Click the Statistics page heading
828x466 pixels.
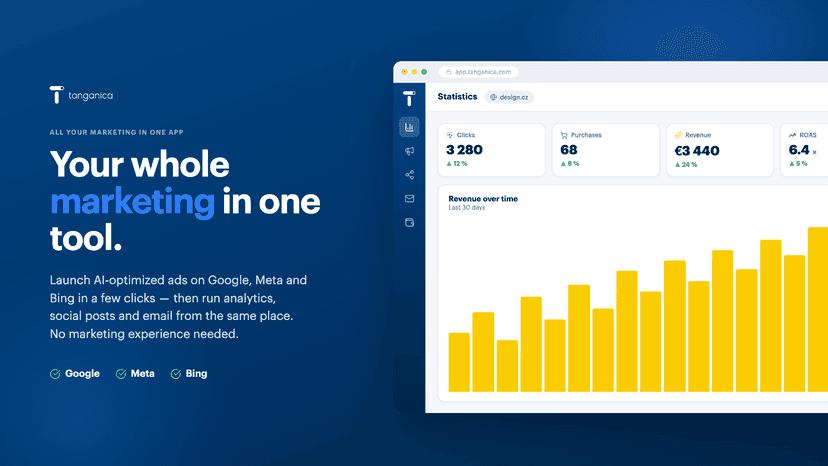(x=457, y=97)
